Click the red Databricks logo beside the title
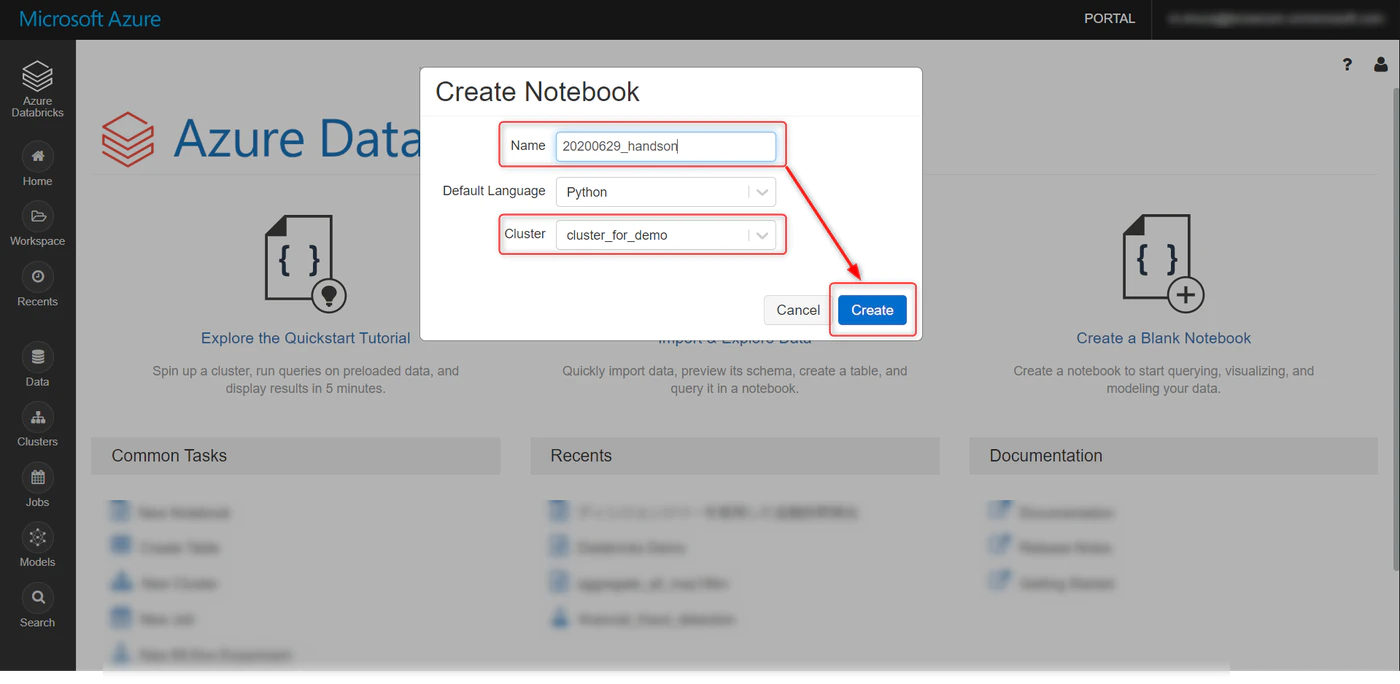Screen dimensions: 1400x684 (128, 138)
